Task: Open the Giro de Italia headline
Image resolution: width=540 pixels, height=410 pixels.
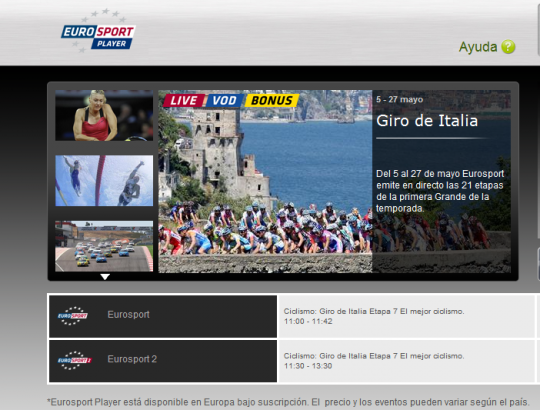Action: pos(427,121)
